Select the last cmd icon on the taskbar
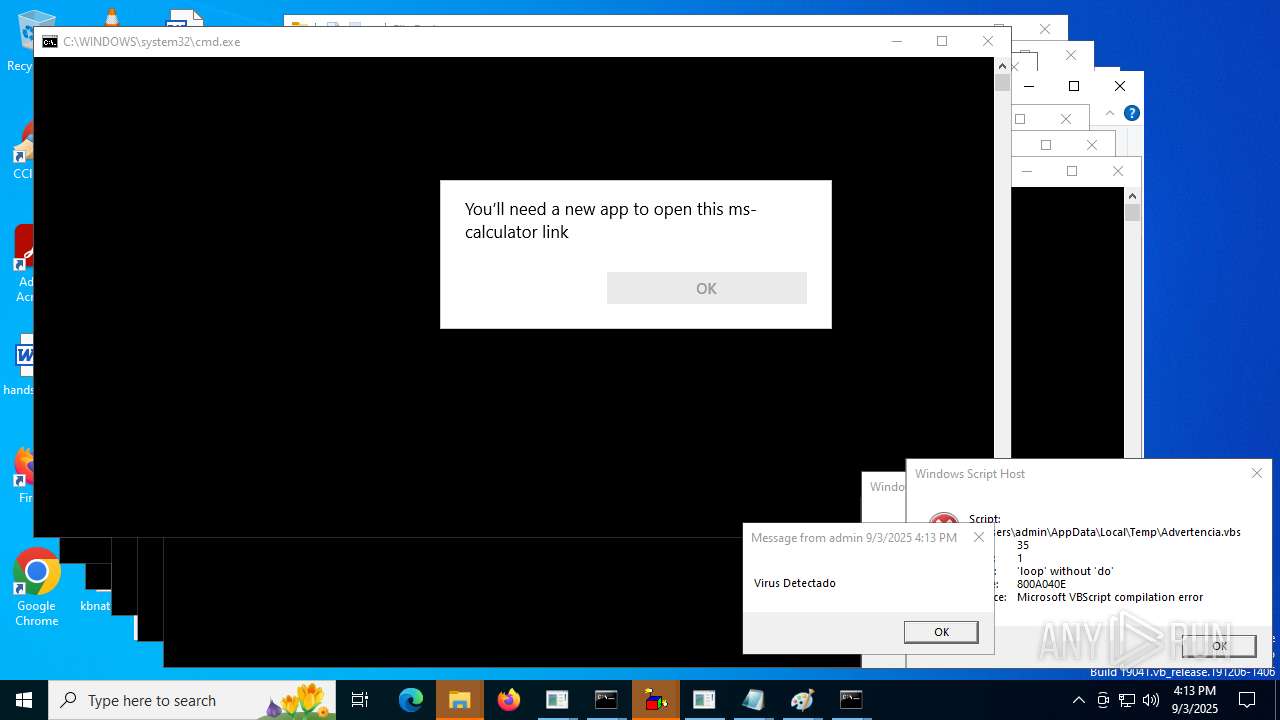 click(x=851, y=700)
